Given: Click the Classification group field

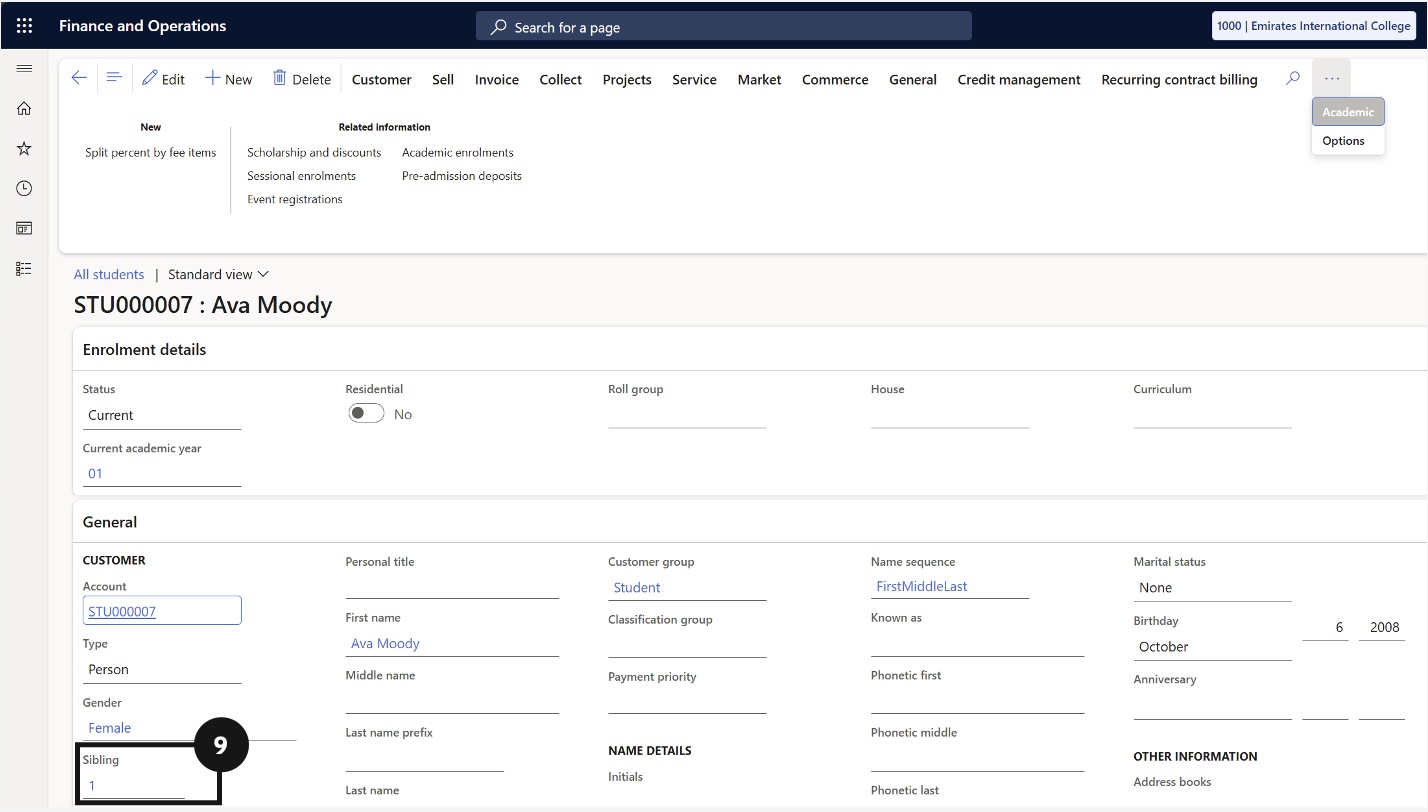Looking at the screenshot, I should pyautogui.click(x=687, y=645).
